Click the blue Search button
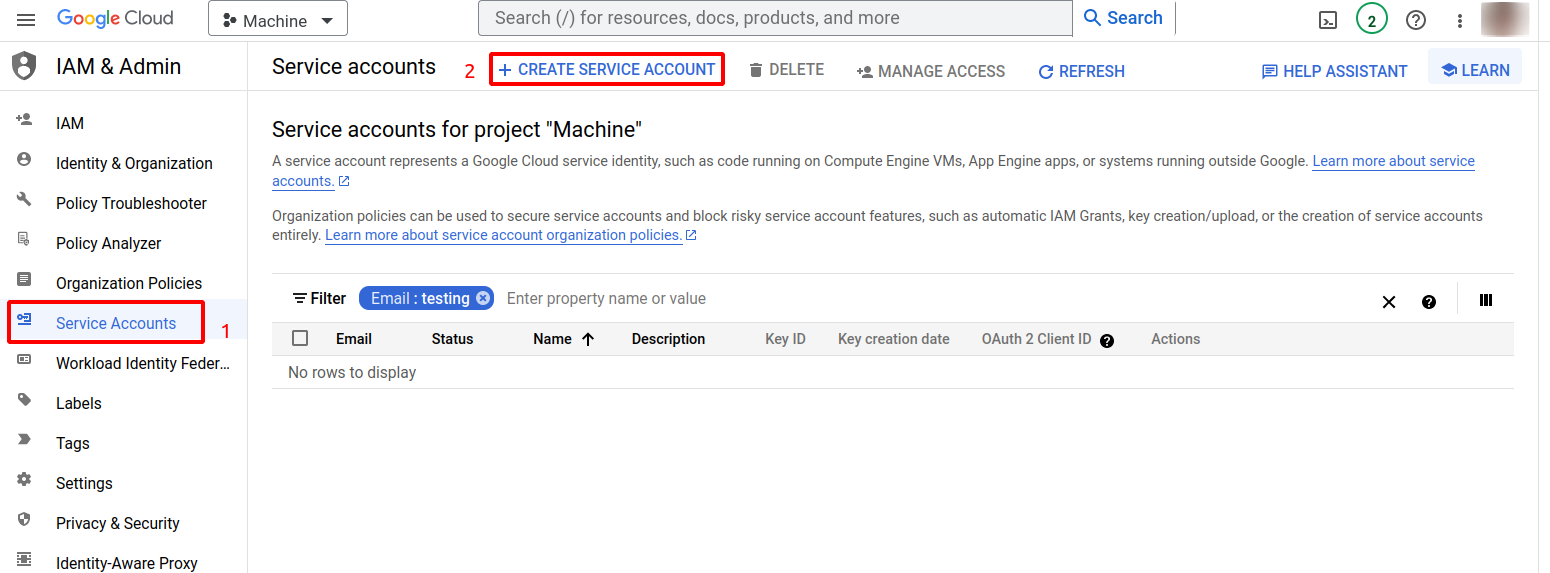The image size is (1550, 573). [x=1123, y=18]
